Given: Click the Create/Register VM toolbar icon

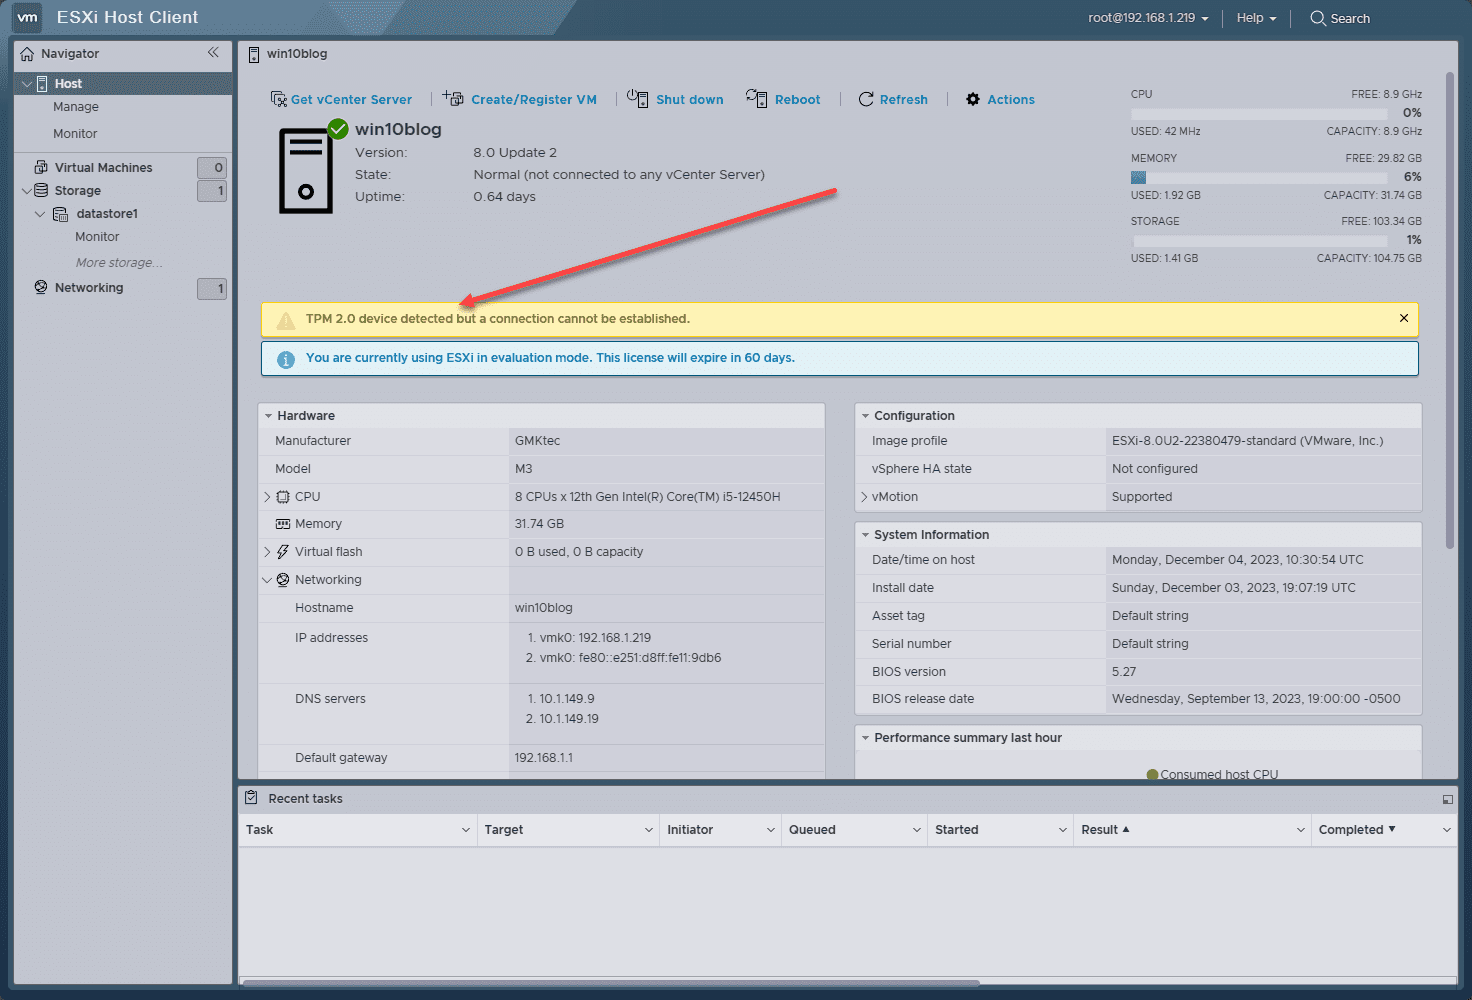Looking at the screenshot, I should click(454, 98).
